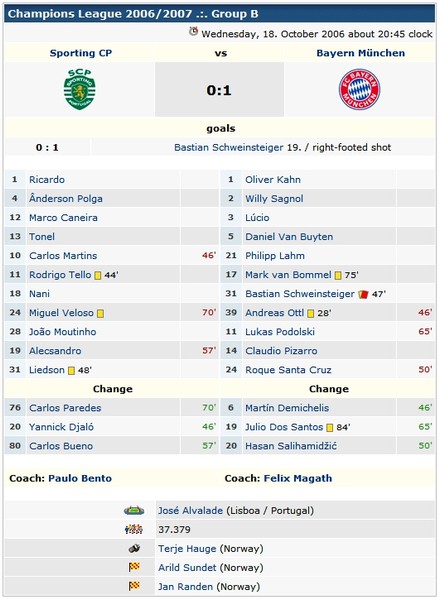This screenshot has width=439, height=599.
Task: Open substitute Hasan Salihamidžić's profile
Action: pos(291,446)
